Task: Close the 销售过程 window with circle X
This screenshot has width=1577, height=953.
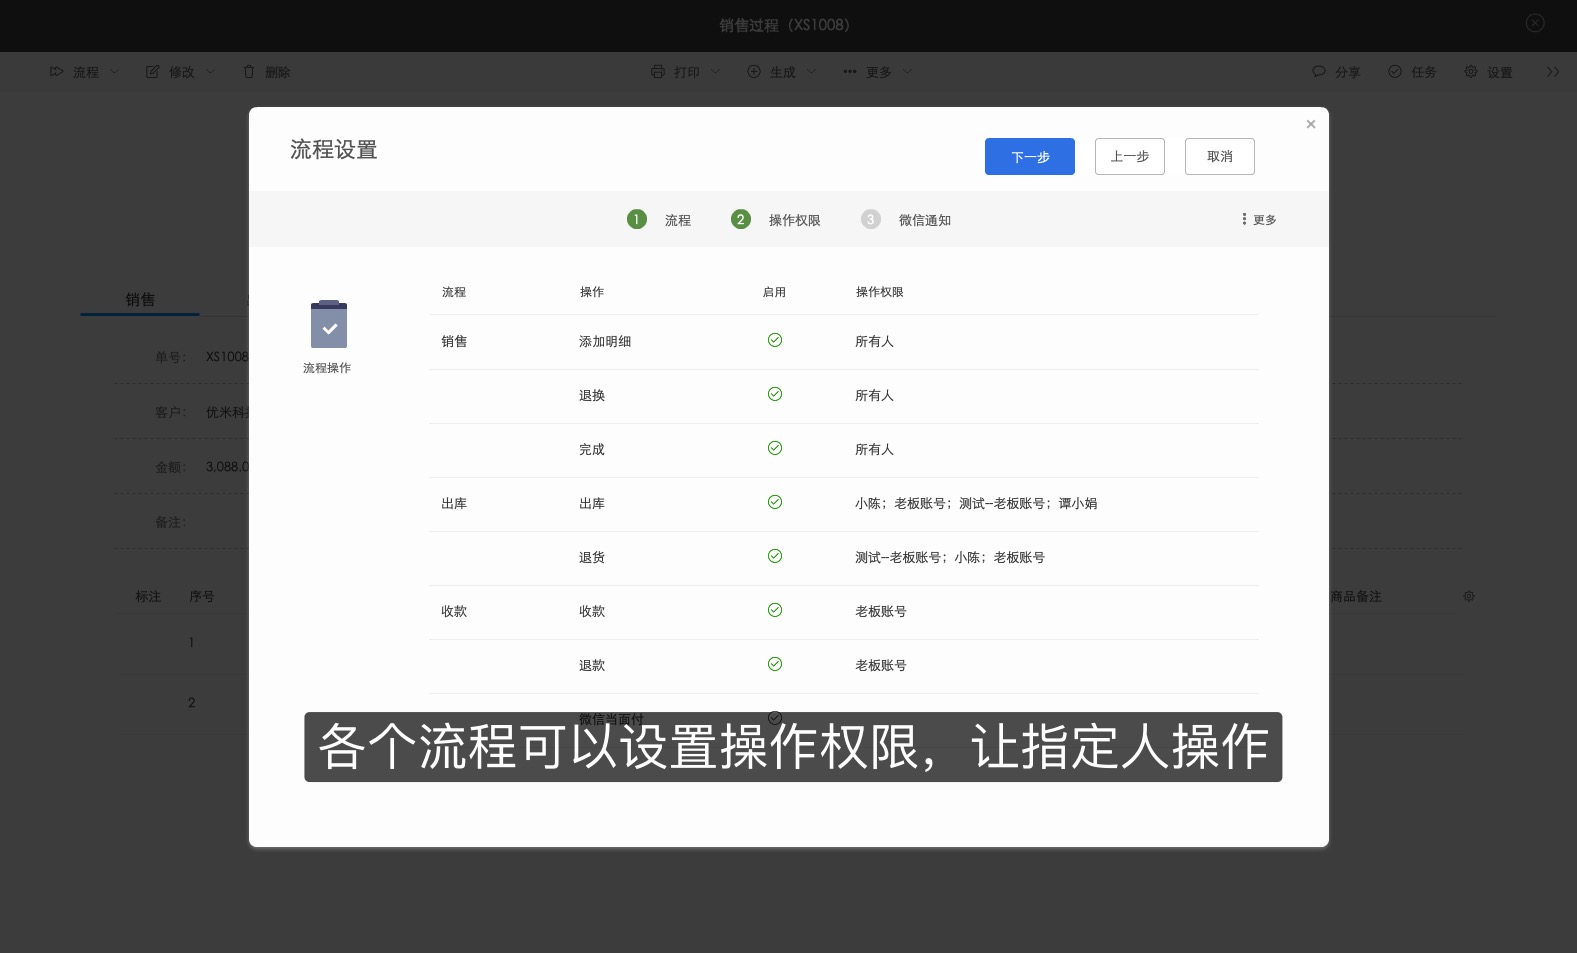Action: click(1535, 23)
